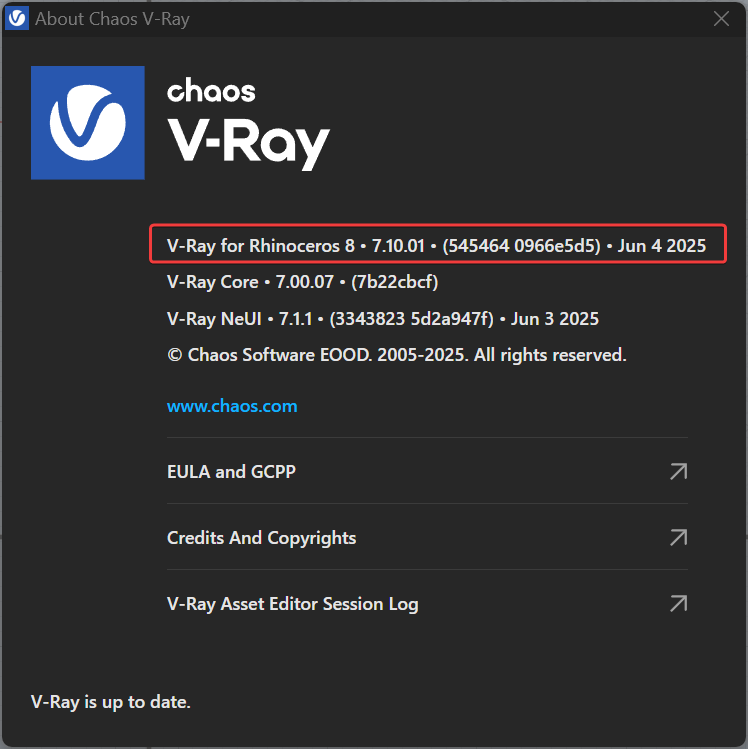The image size is (748, 749).
Task: Click the build hash 545464 0966e5d5
Action: [x=522, y=245]
